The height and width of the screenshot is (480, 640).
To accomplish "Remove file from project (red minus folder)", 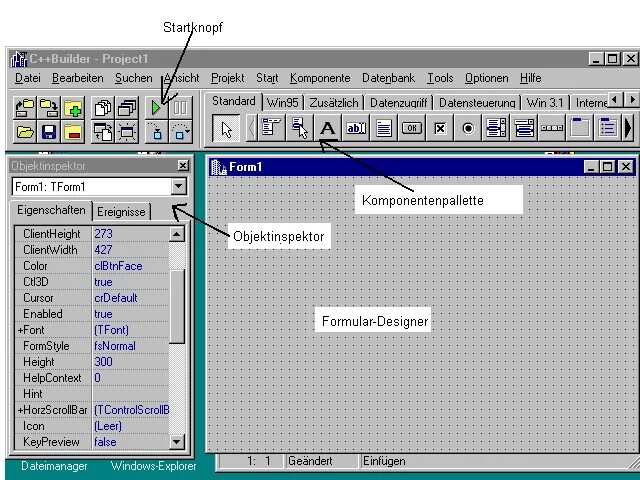I will 73,132.
